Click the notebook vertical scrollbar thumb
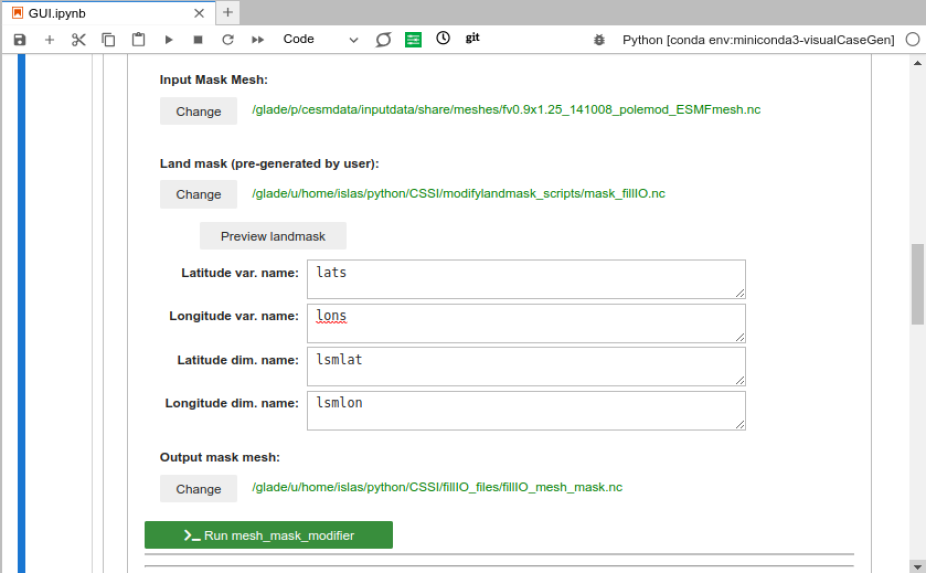The width and height of the screenshot is (926, 573). (917, 283)
